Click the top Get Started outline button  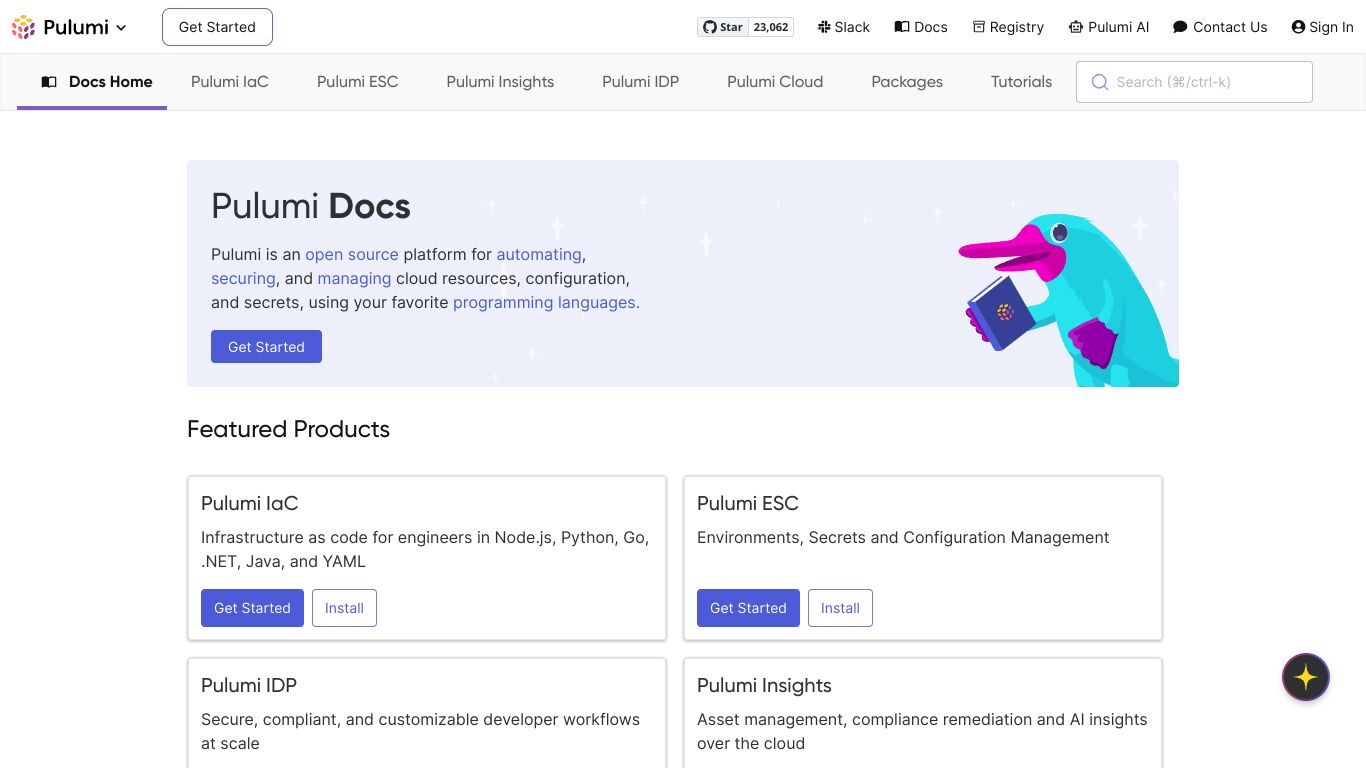coord(217,27)
